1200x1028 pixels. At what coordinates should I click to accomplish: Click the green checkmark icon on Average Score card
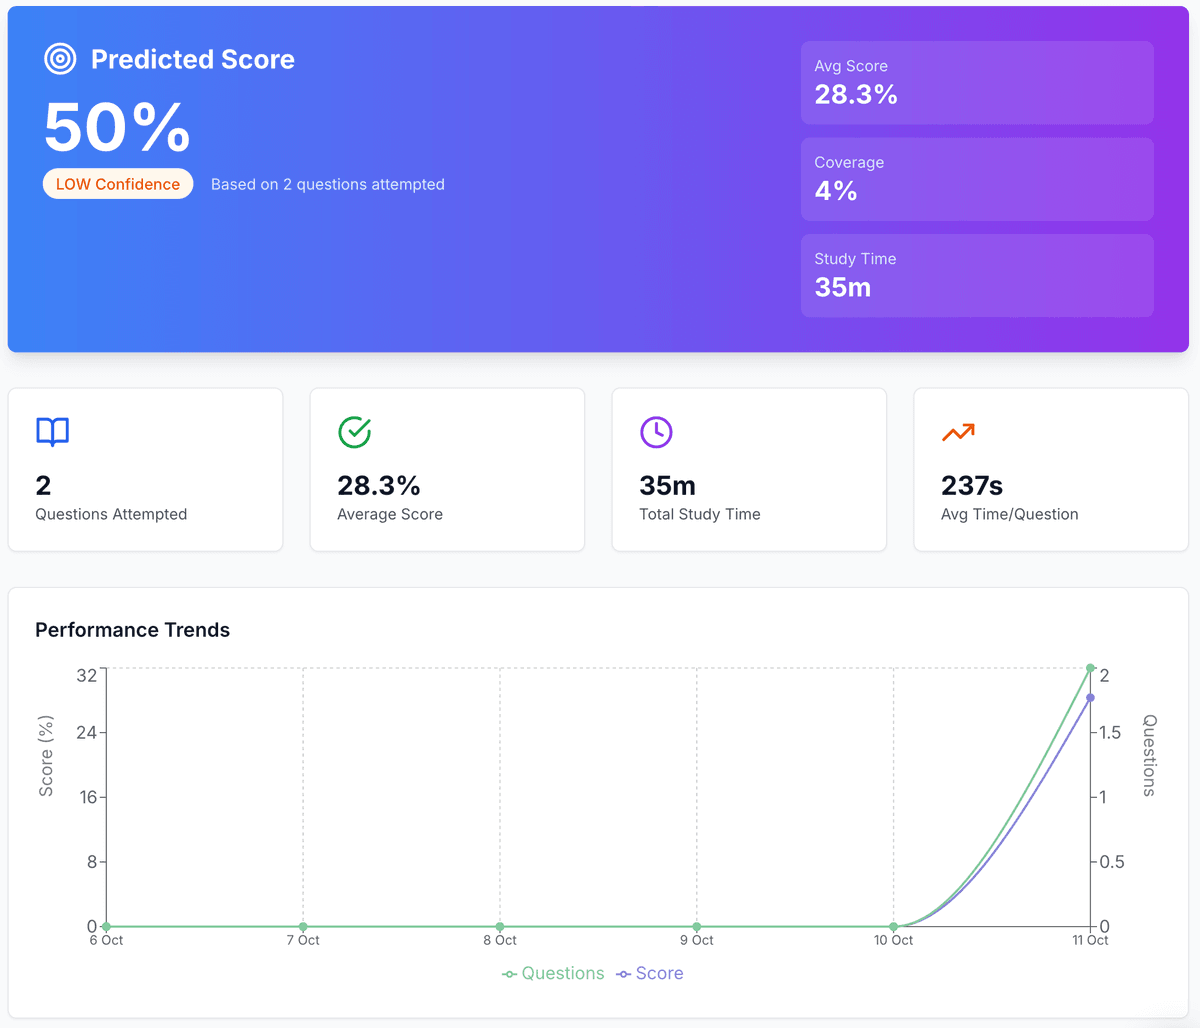pos(354,432)
